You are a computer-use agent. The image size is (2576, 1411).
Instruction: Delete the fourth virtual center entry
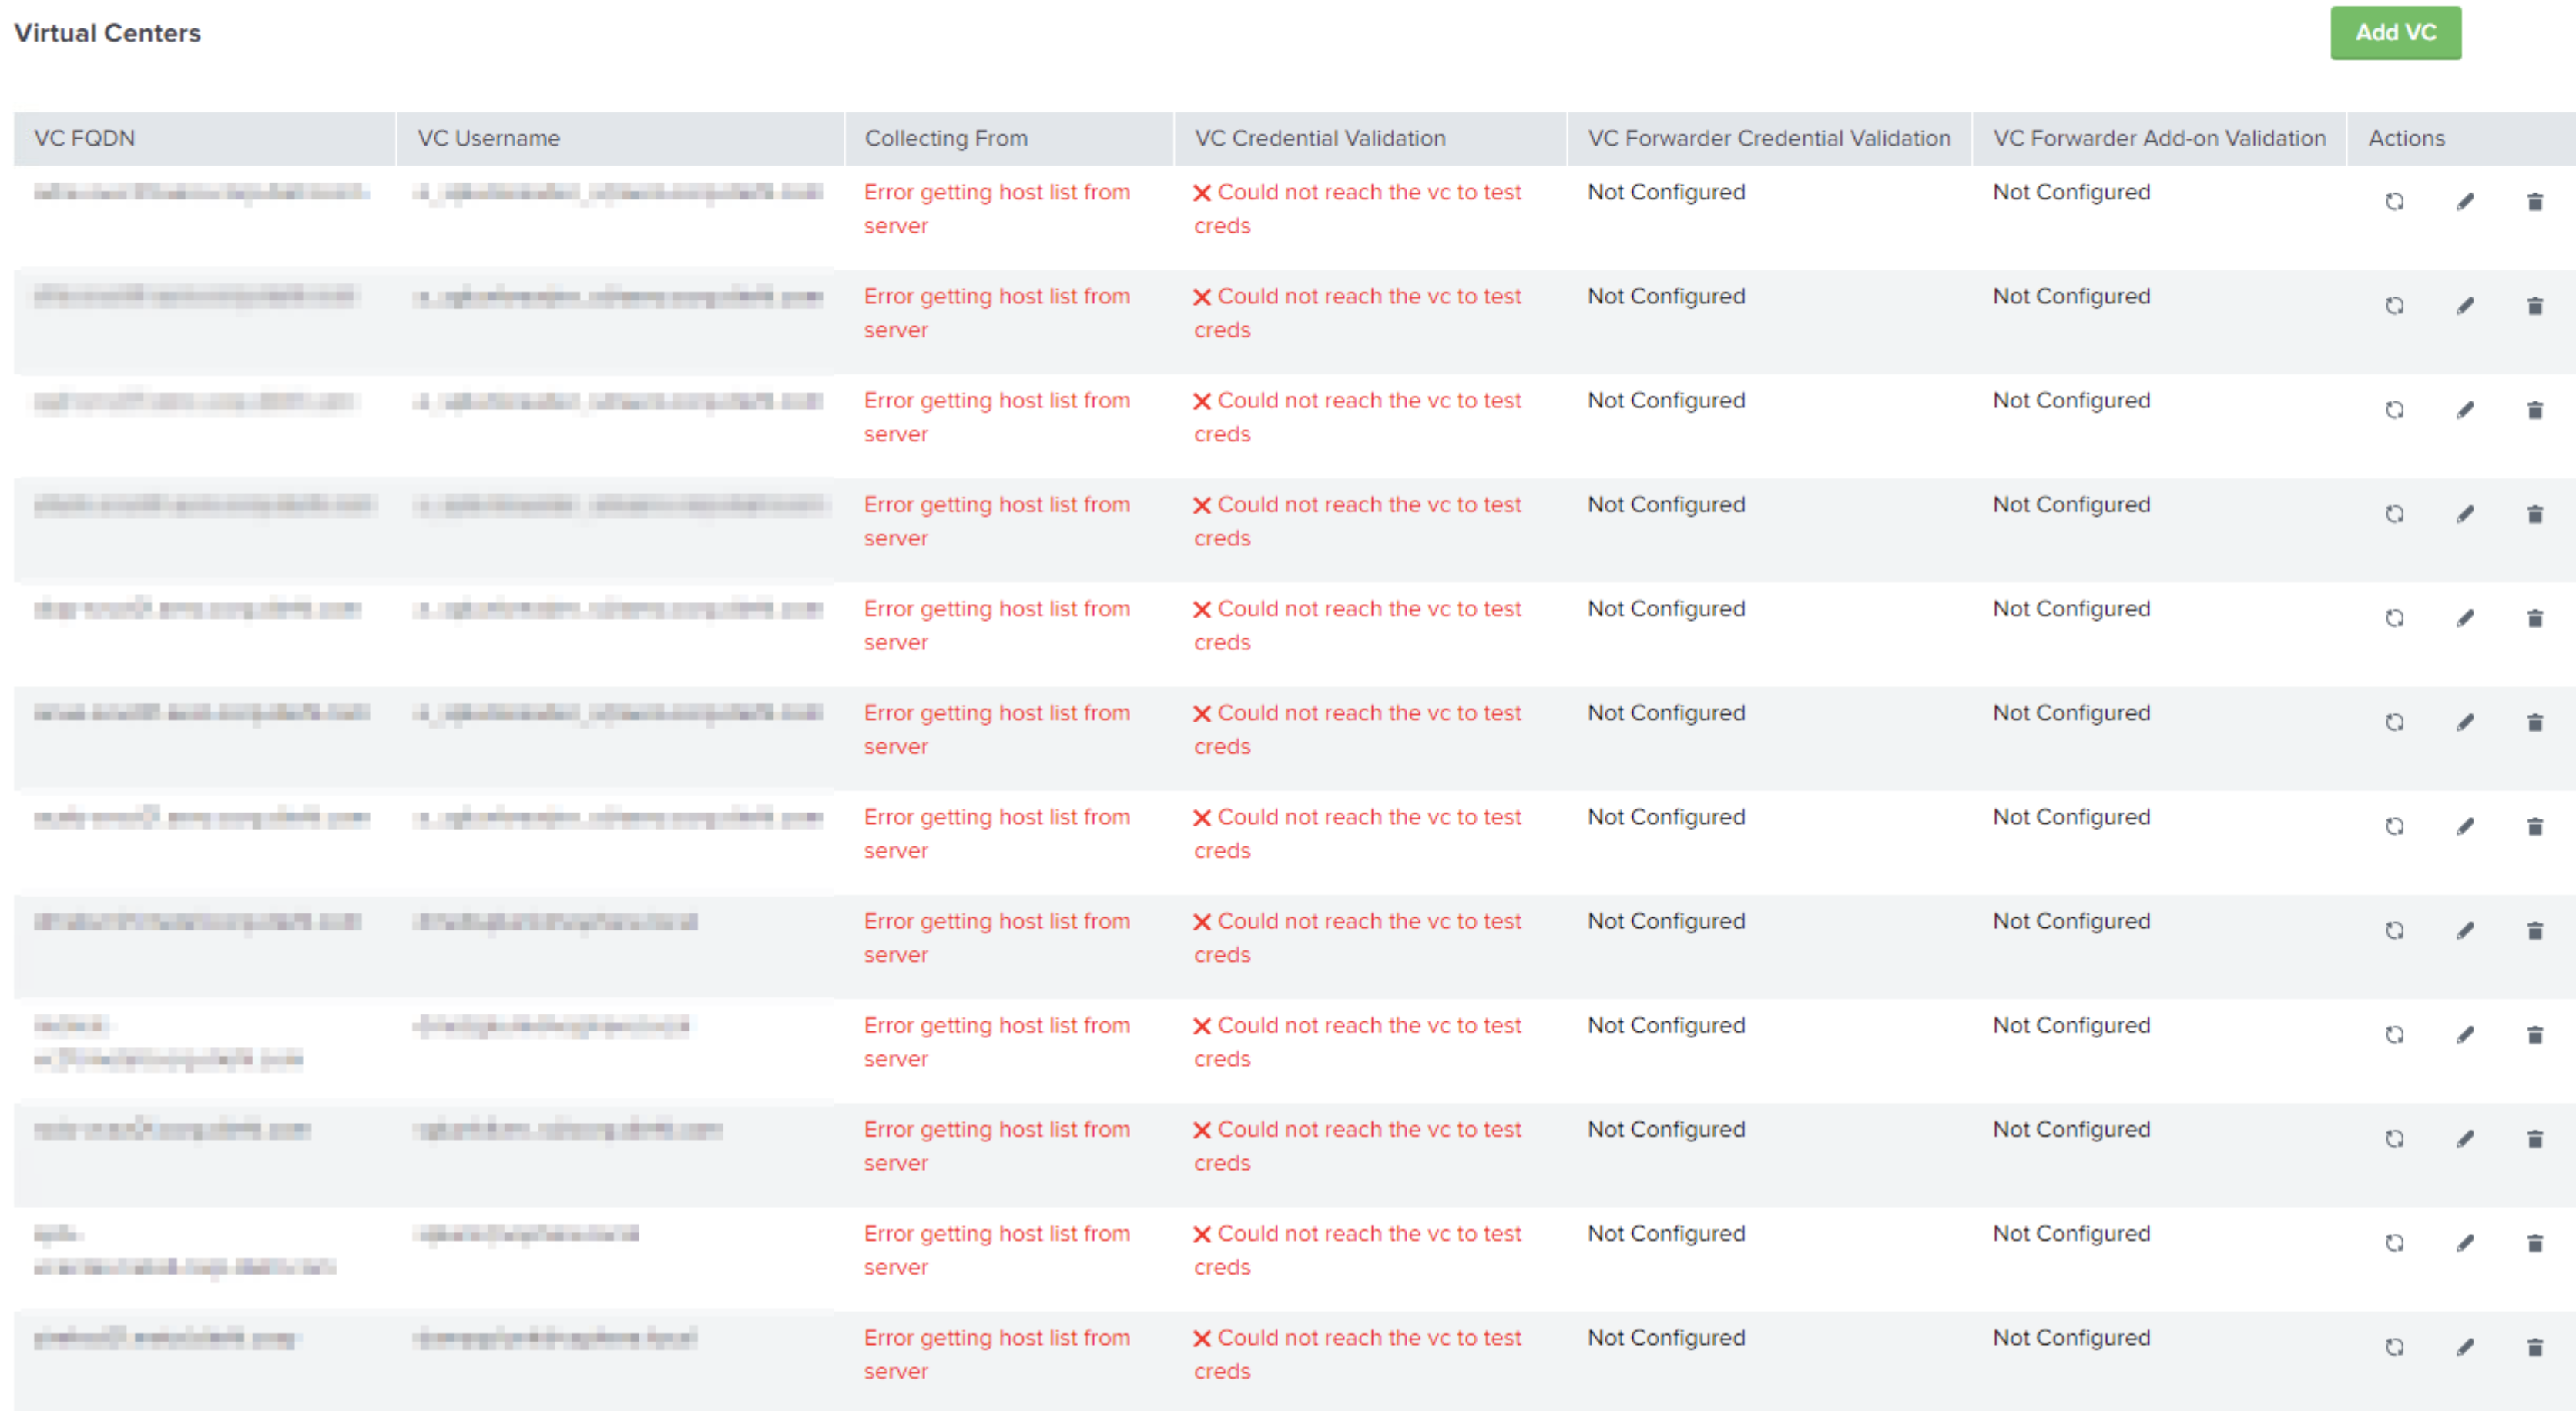pos(2536,513)
